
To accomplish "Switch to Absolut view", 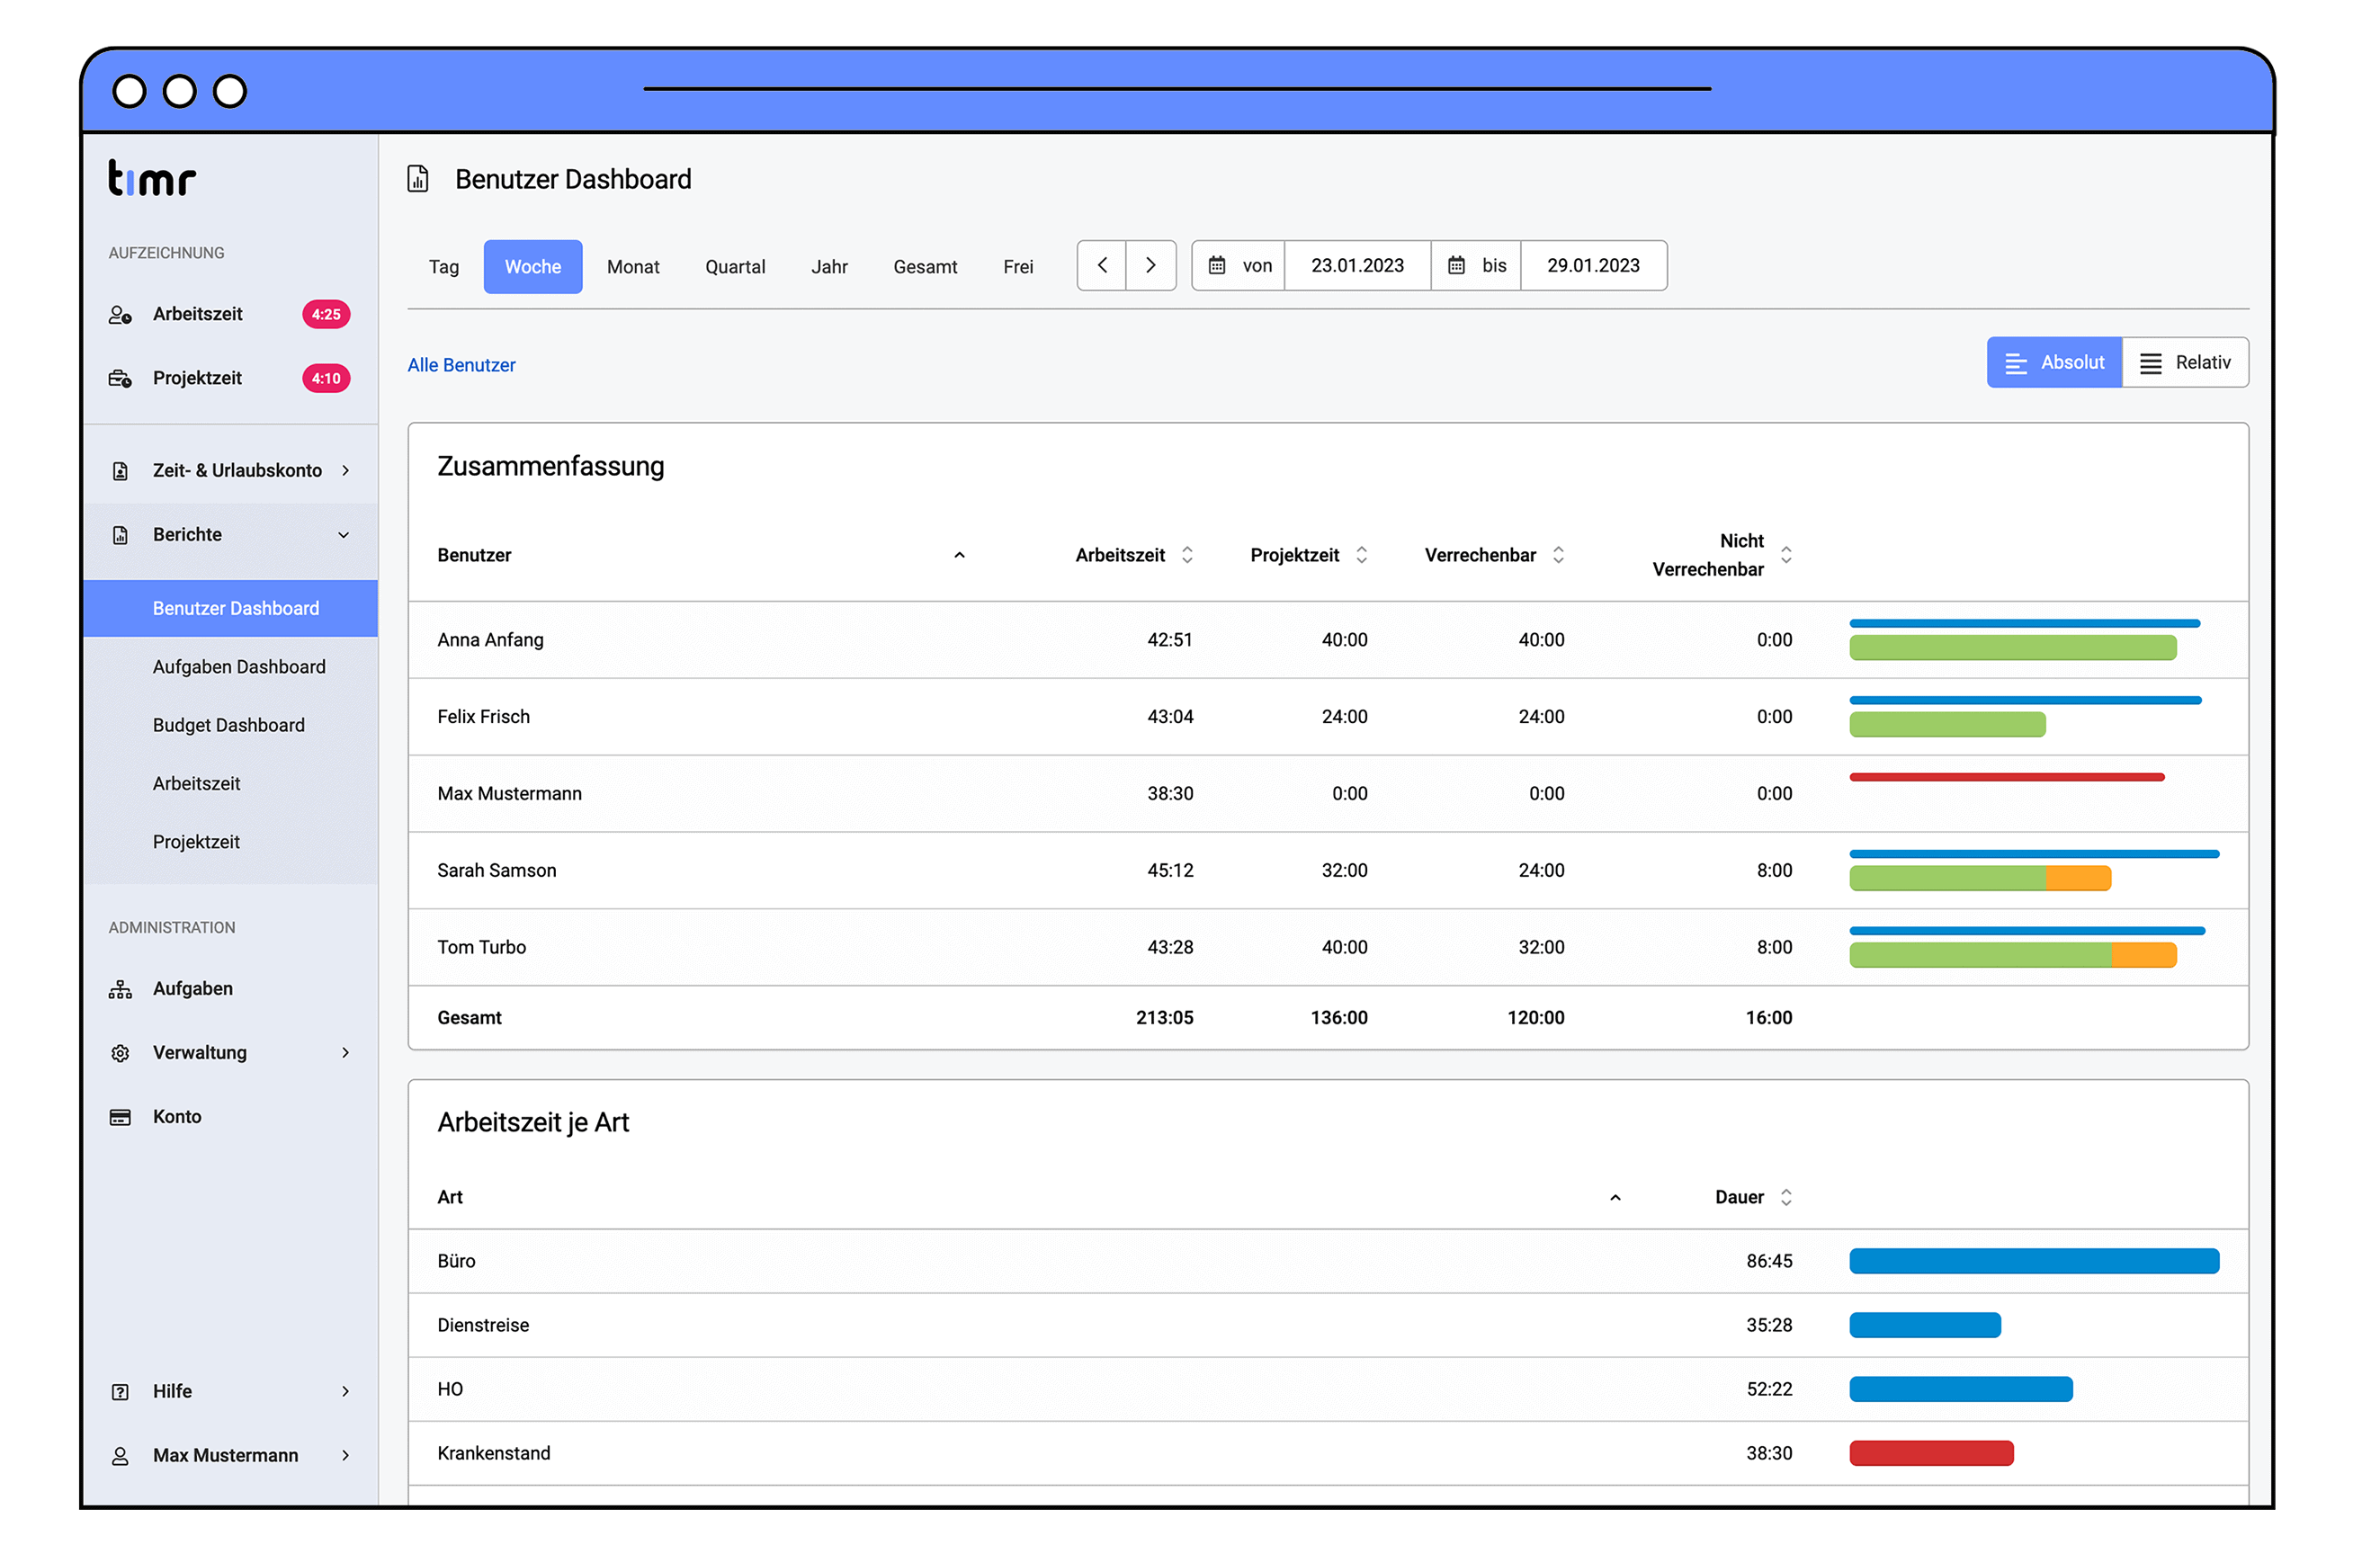I will [2055, 363].
